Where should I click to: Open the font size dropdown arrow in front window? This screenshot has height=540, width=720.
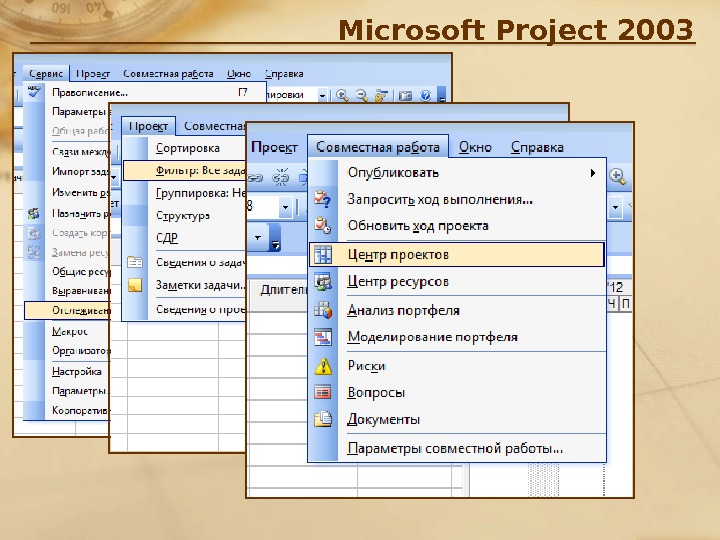285,207
